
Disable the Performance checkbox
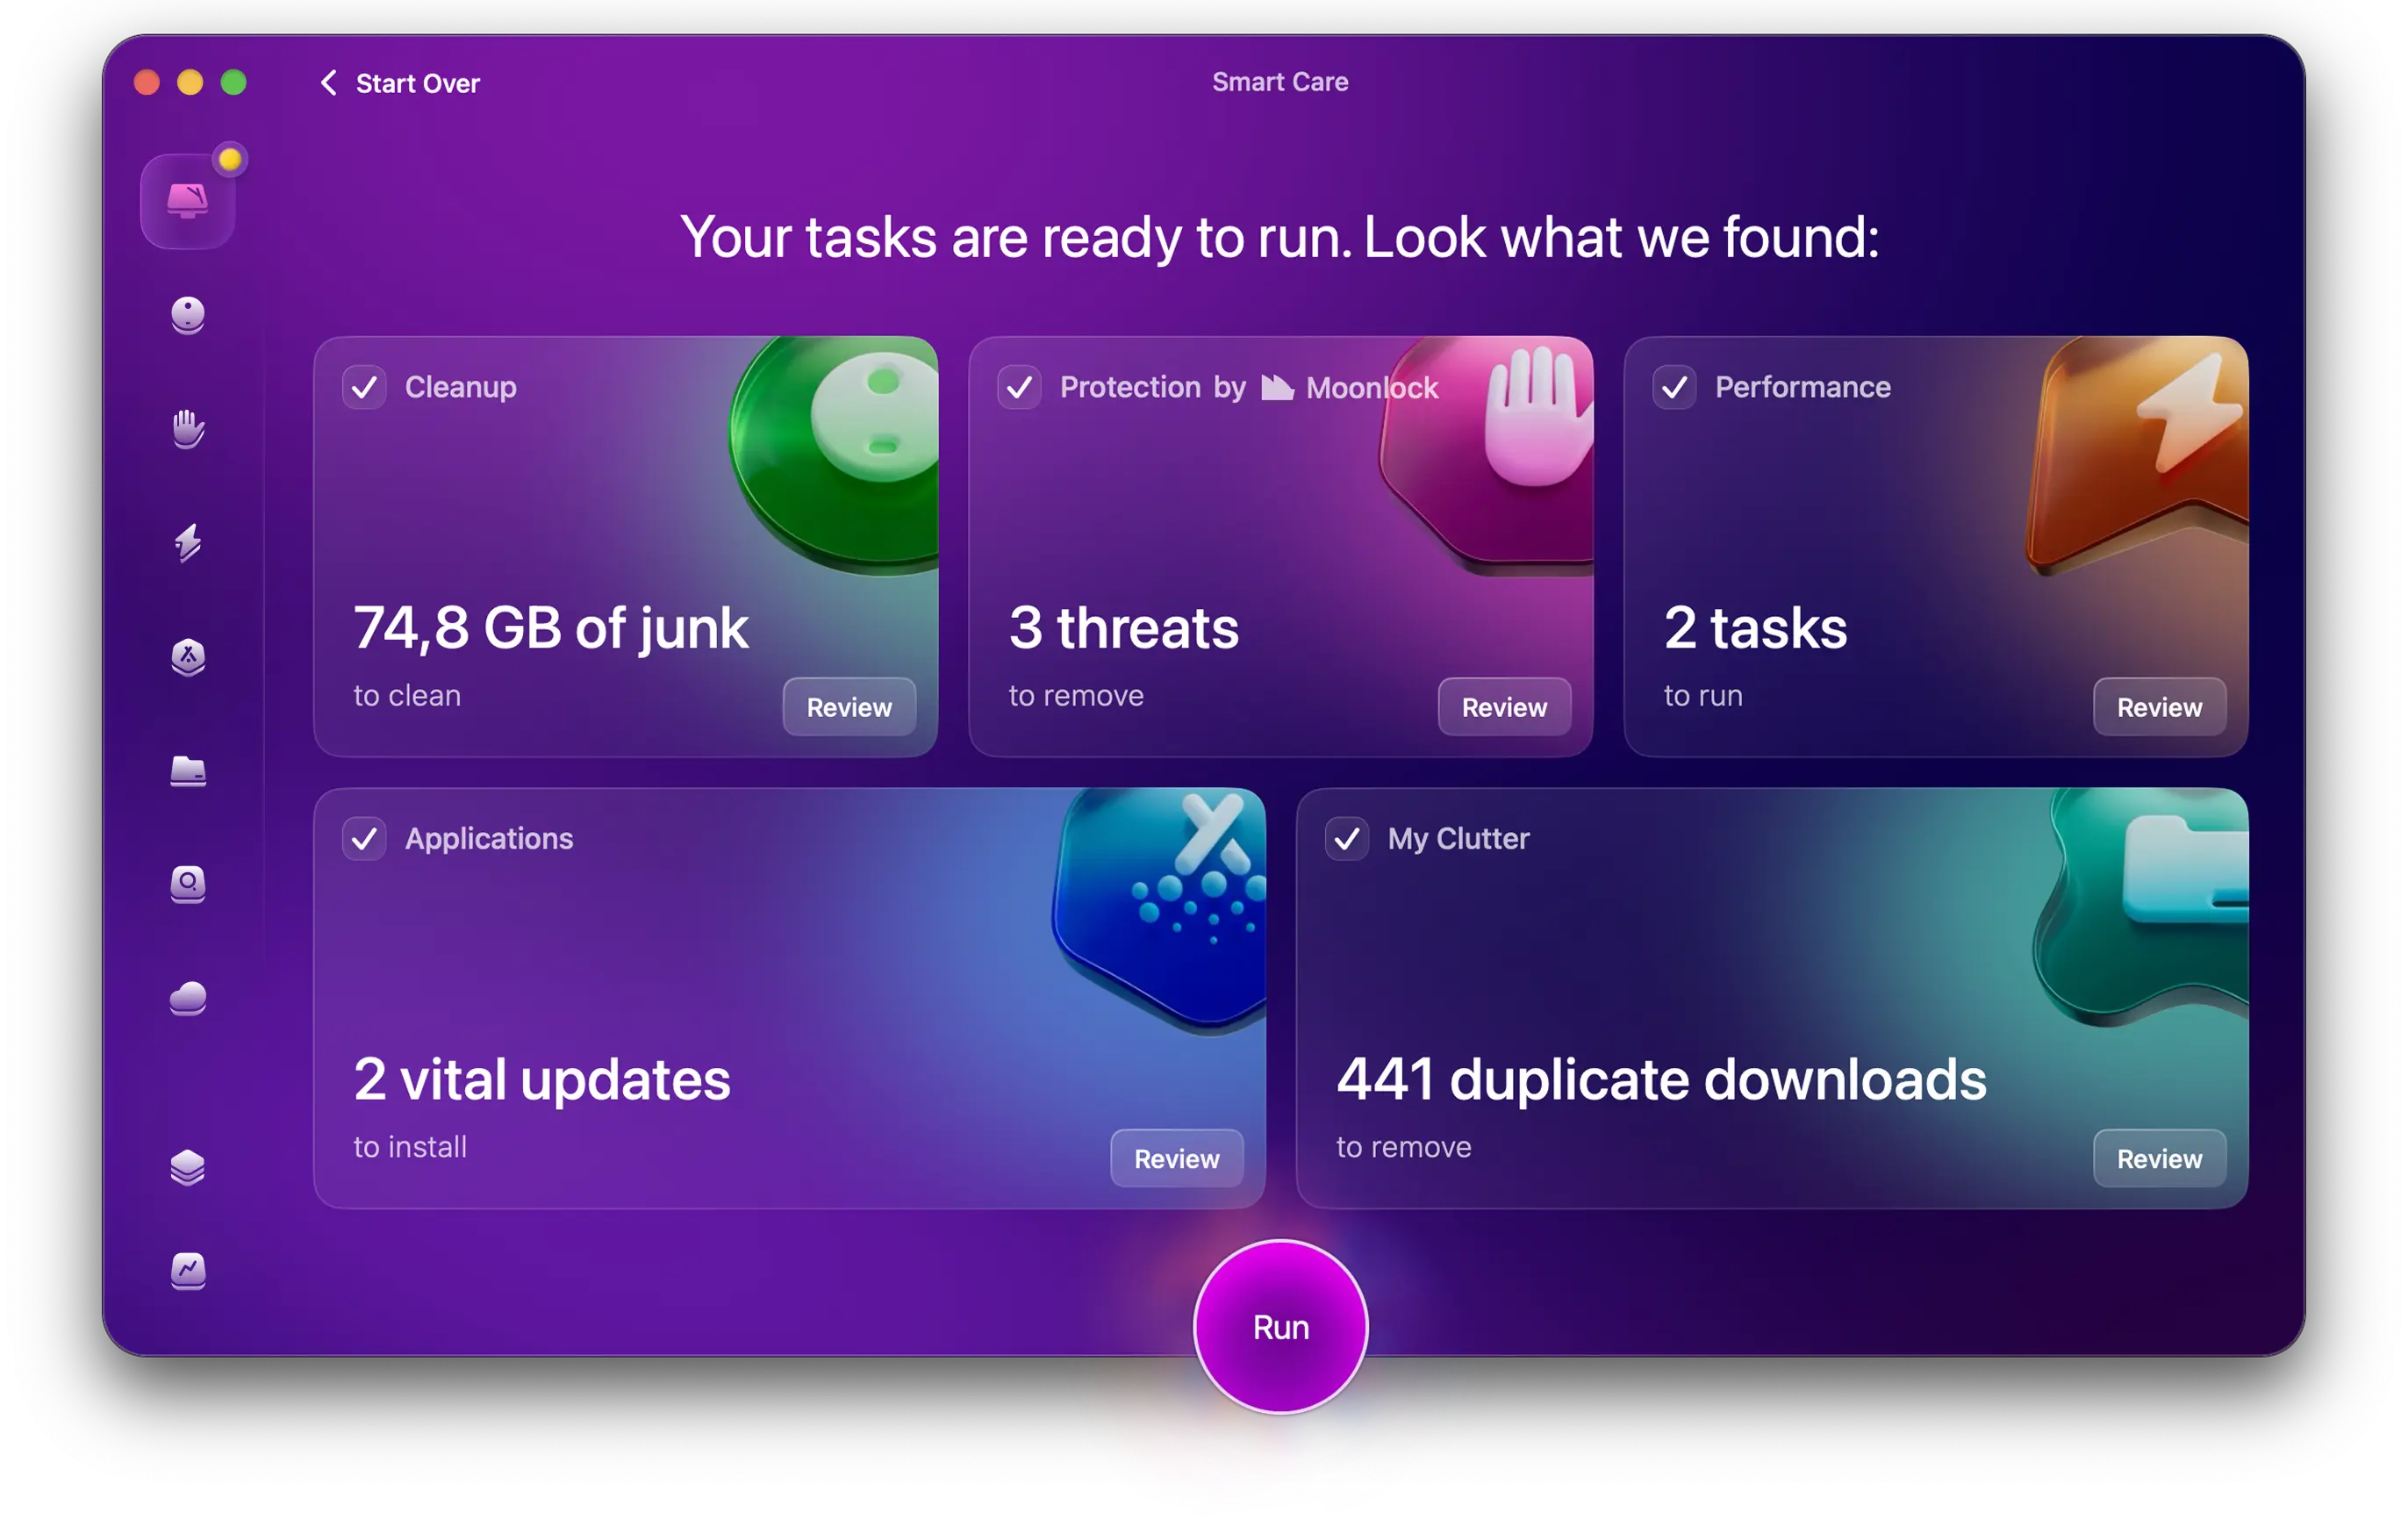coord(1674,387)
